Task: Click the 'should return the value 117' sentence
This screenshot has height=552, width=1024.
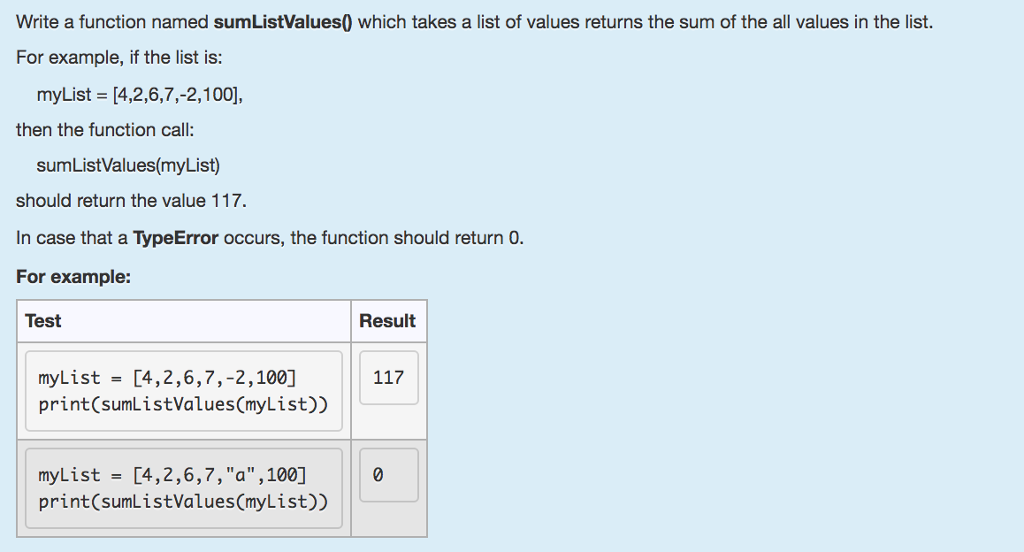Action: (131, 201)
